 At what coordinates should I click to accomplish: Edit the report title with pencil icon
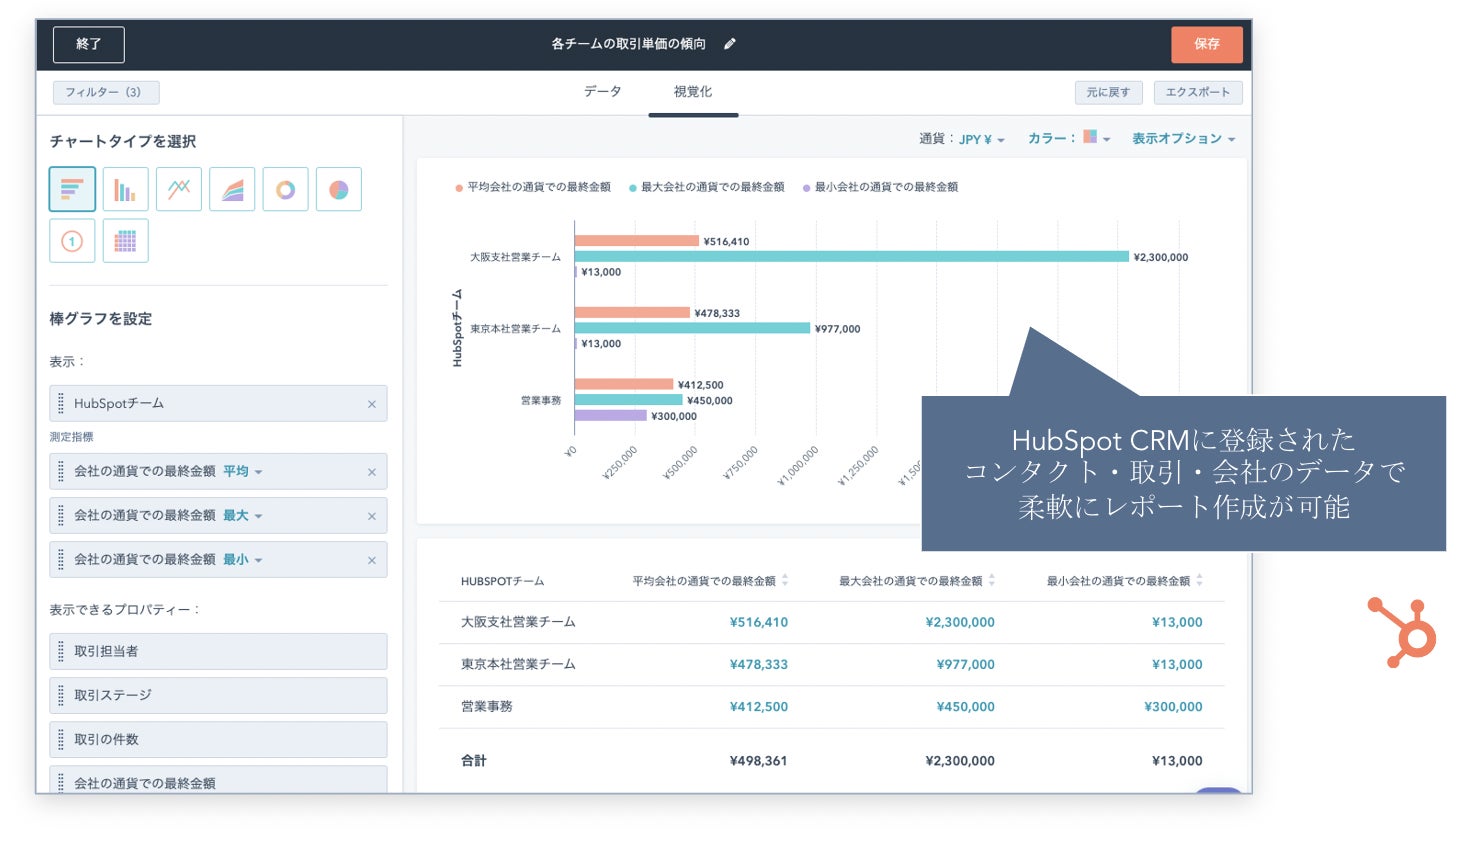pos(730,44)
